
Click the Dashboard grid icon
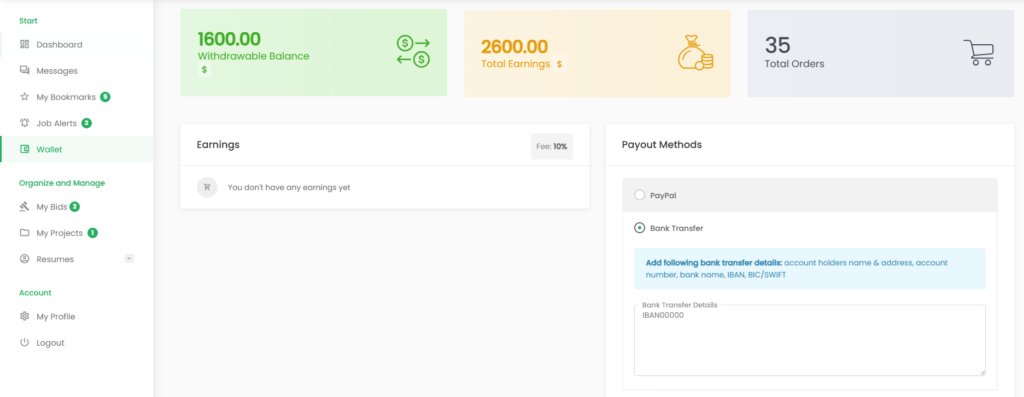coord(25,44)
